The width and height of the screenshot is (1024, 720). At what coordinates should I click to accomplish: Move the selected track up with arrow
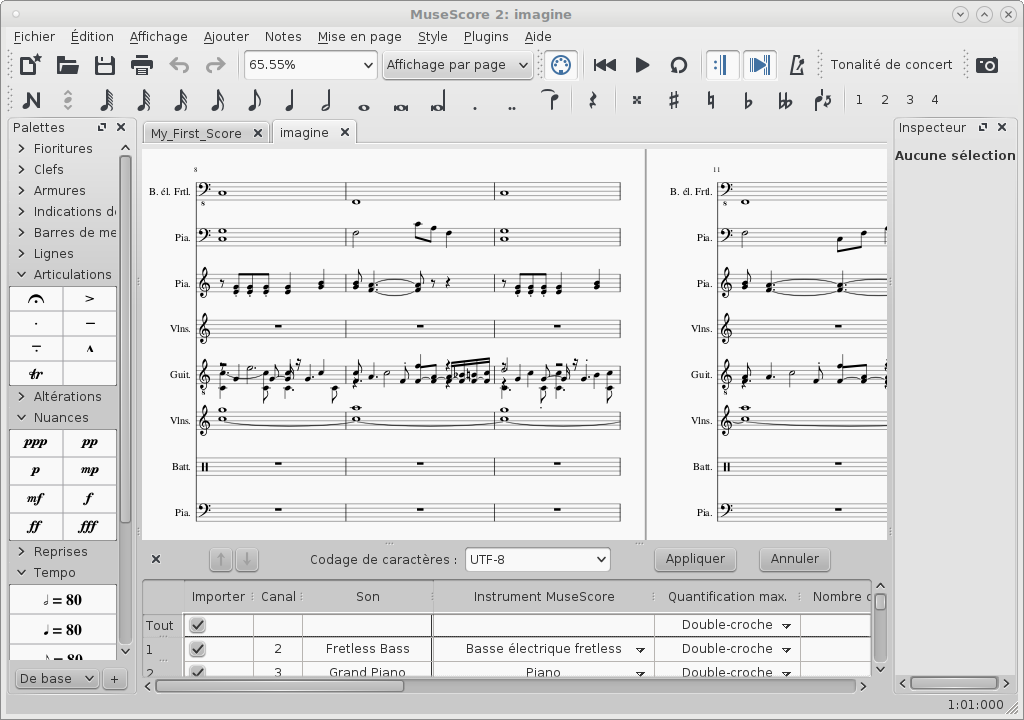[221, 559]
